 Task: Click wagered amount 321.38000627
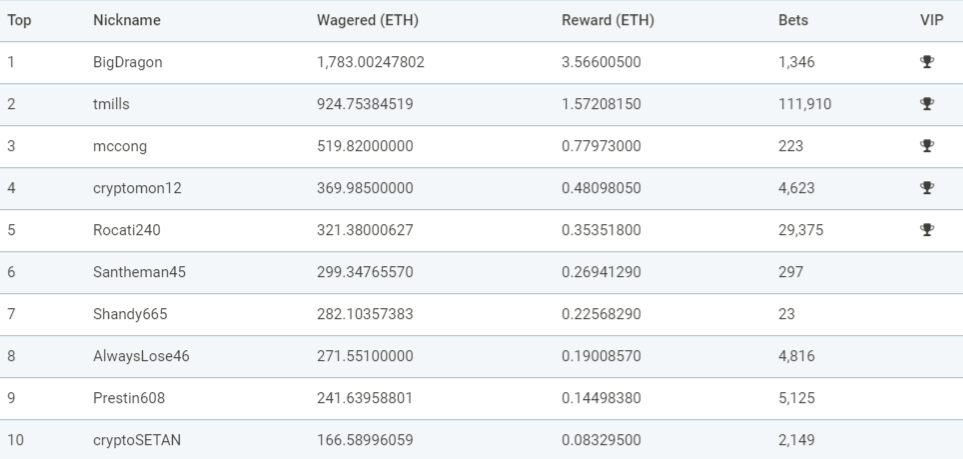click(365, 230)
